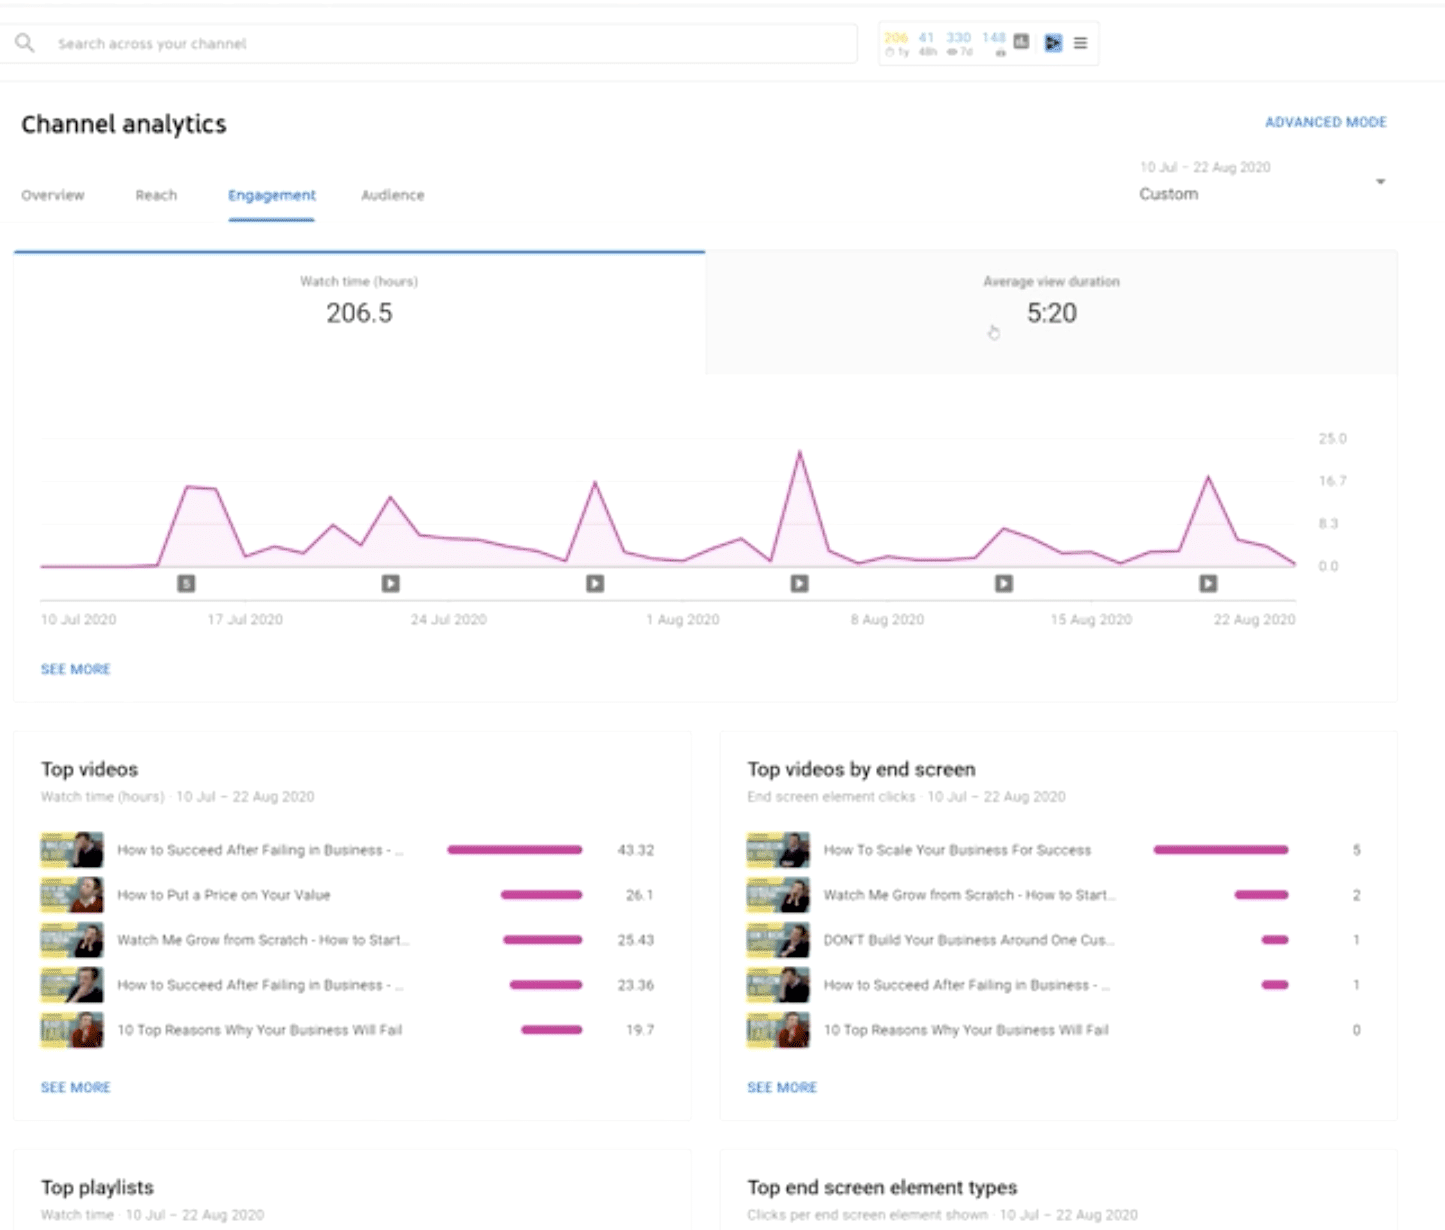This screenshot has width=1445, height=1230.
Task: Click the blue video icon in the top bar
Action: pyautogui.click(x=1053, y=42)
